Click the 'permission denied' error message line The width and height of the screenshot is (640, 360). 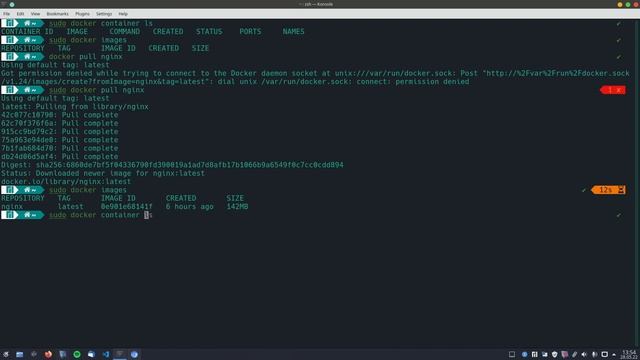[315, 78]
